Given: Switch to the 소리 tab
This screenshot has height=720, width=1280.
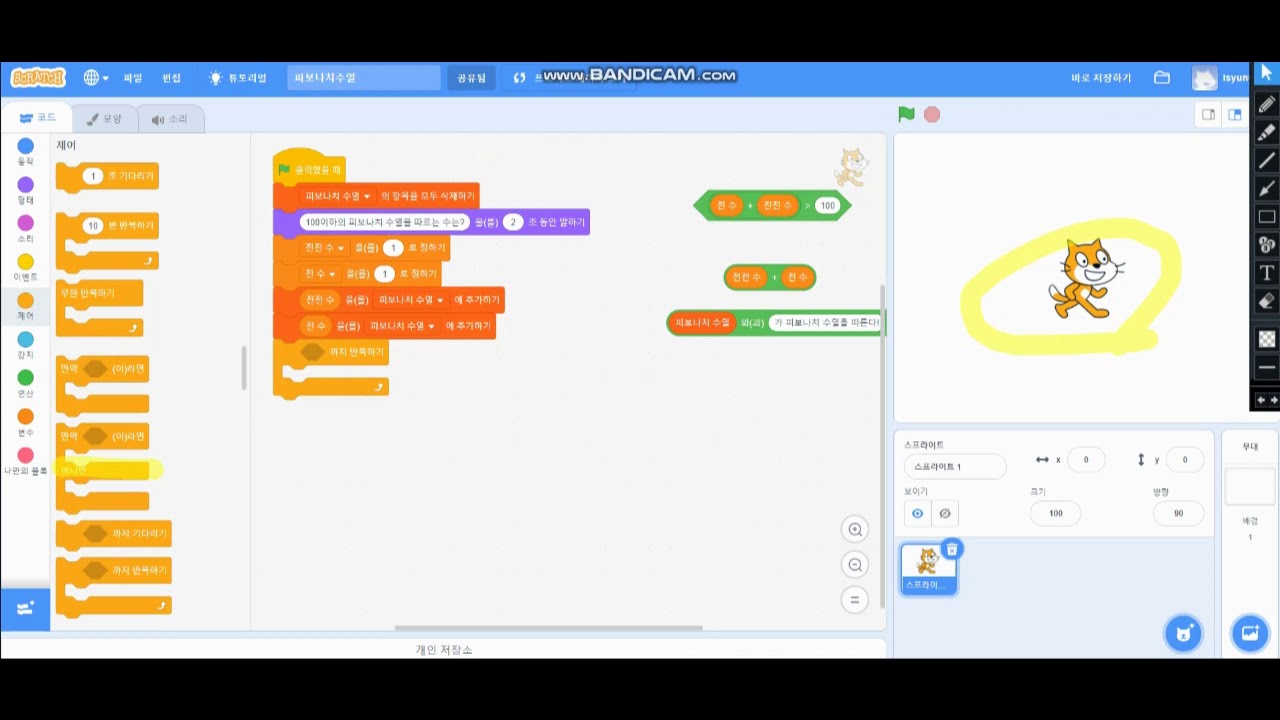Looking at the screenshot, I should [170, 119].
